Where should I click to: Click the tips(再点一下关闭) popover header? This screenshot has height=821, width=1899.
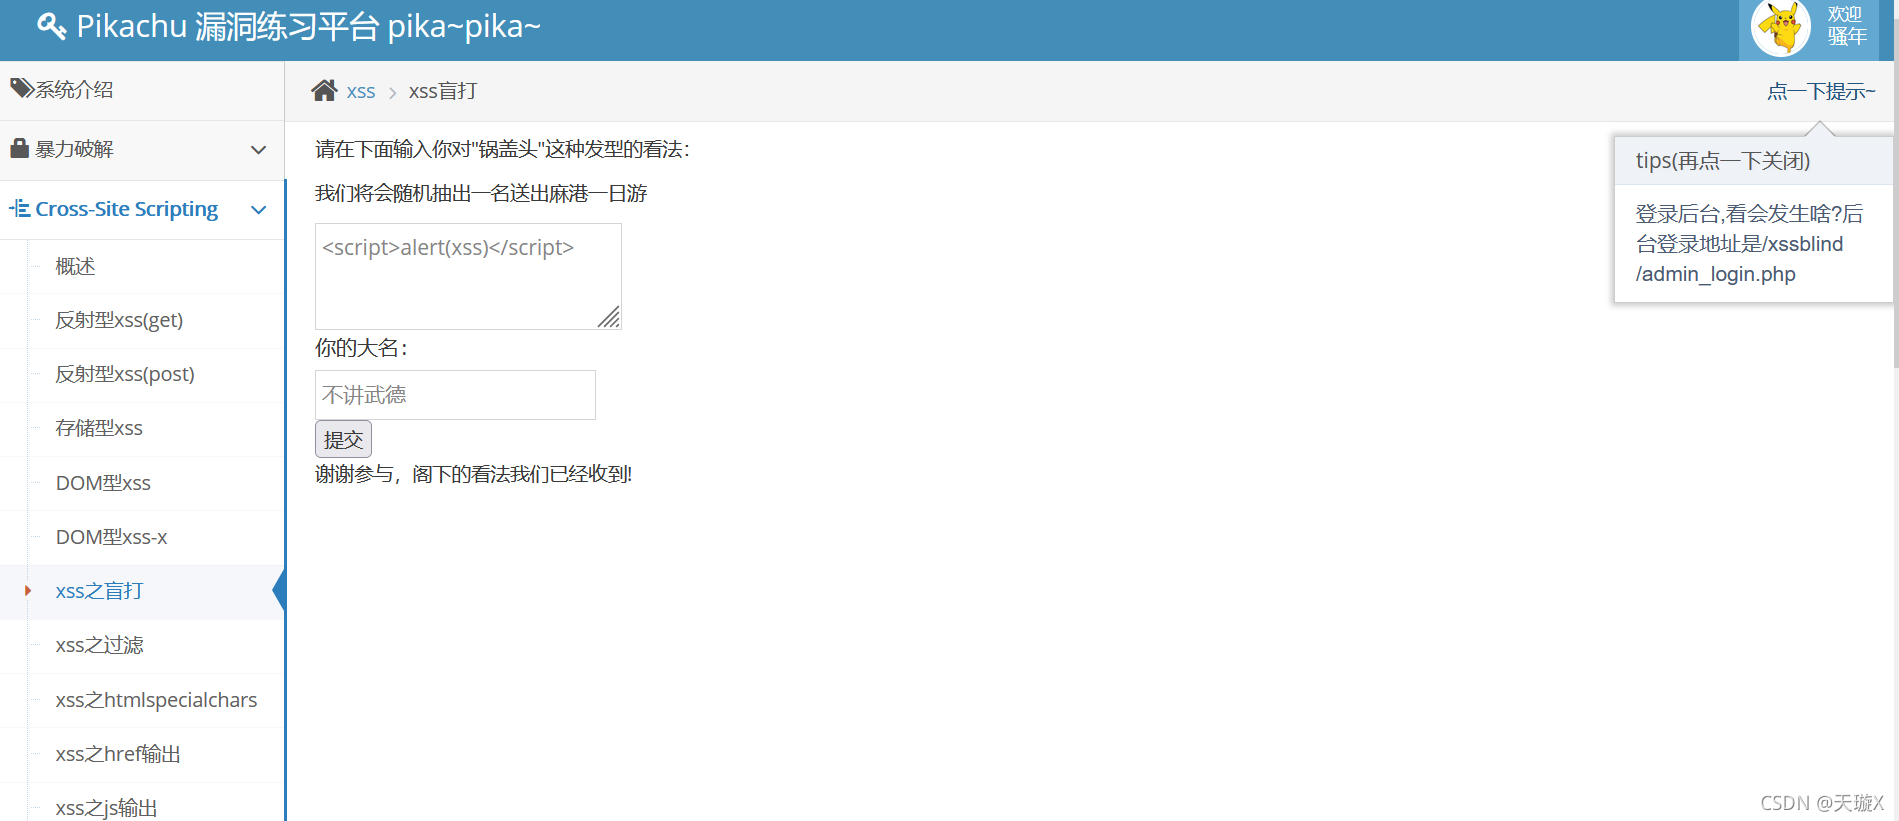[1753, 161]
